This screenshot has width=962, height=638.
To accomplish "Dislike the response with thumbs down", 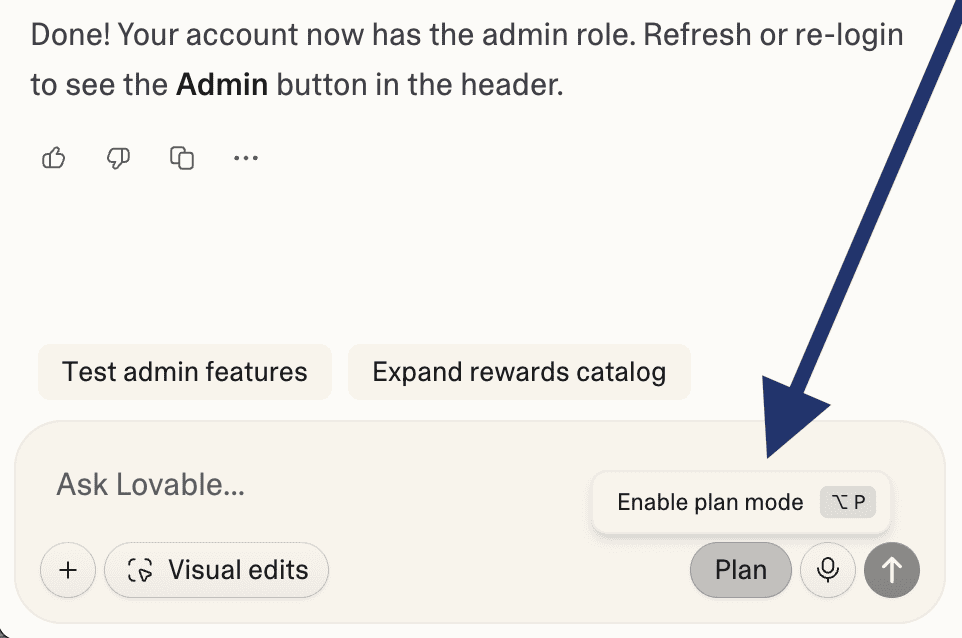I will coord(118,158).
